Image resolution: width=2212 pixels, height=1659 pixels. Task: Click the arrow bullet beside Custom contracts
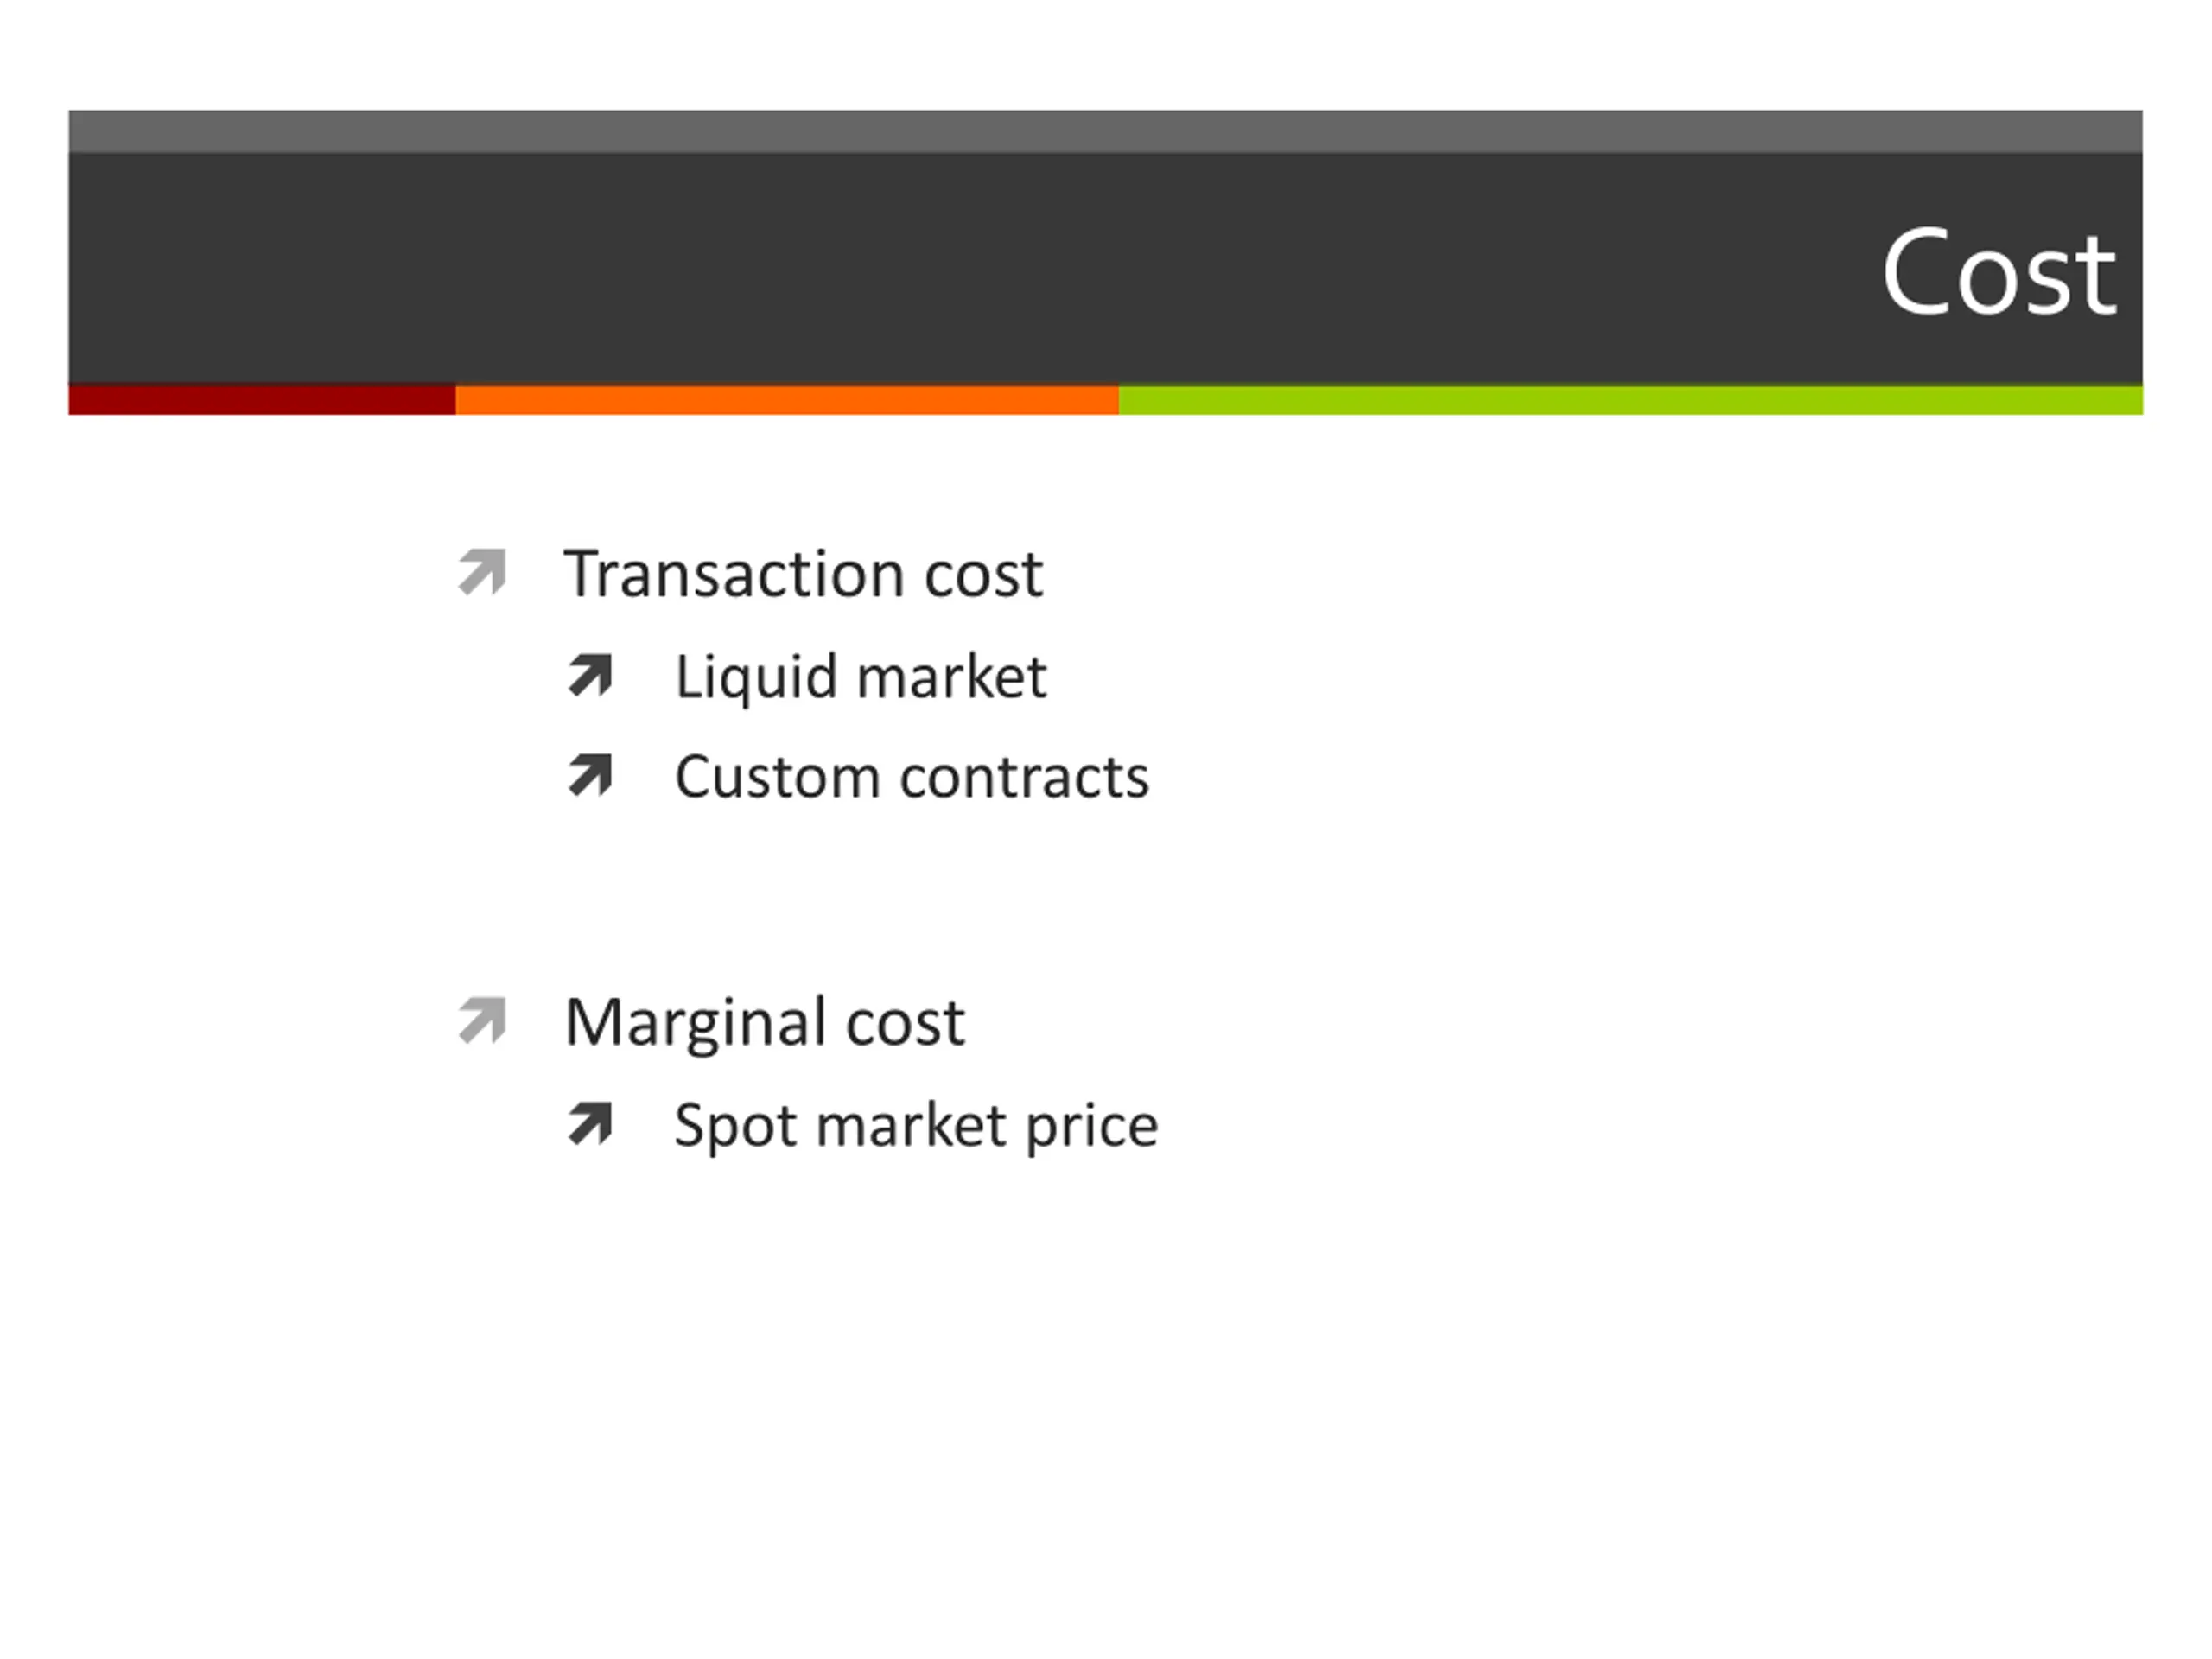[x=590, y=775]
